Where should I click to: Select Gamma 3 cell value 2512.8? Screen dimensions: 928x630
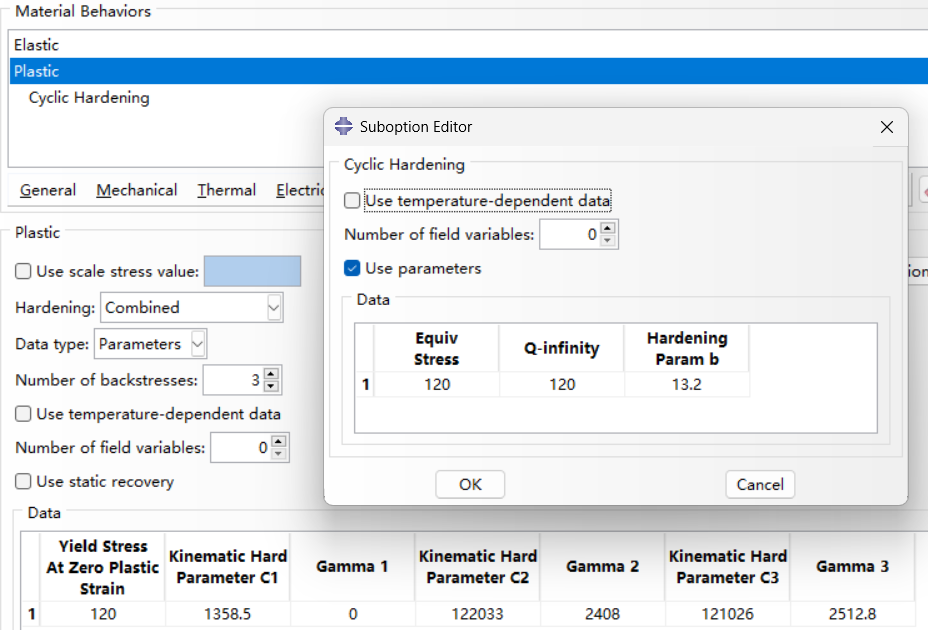pos(852,614)
